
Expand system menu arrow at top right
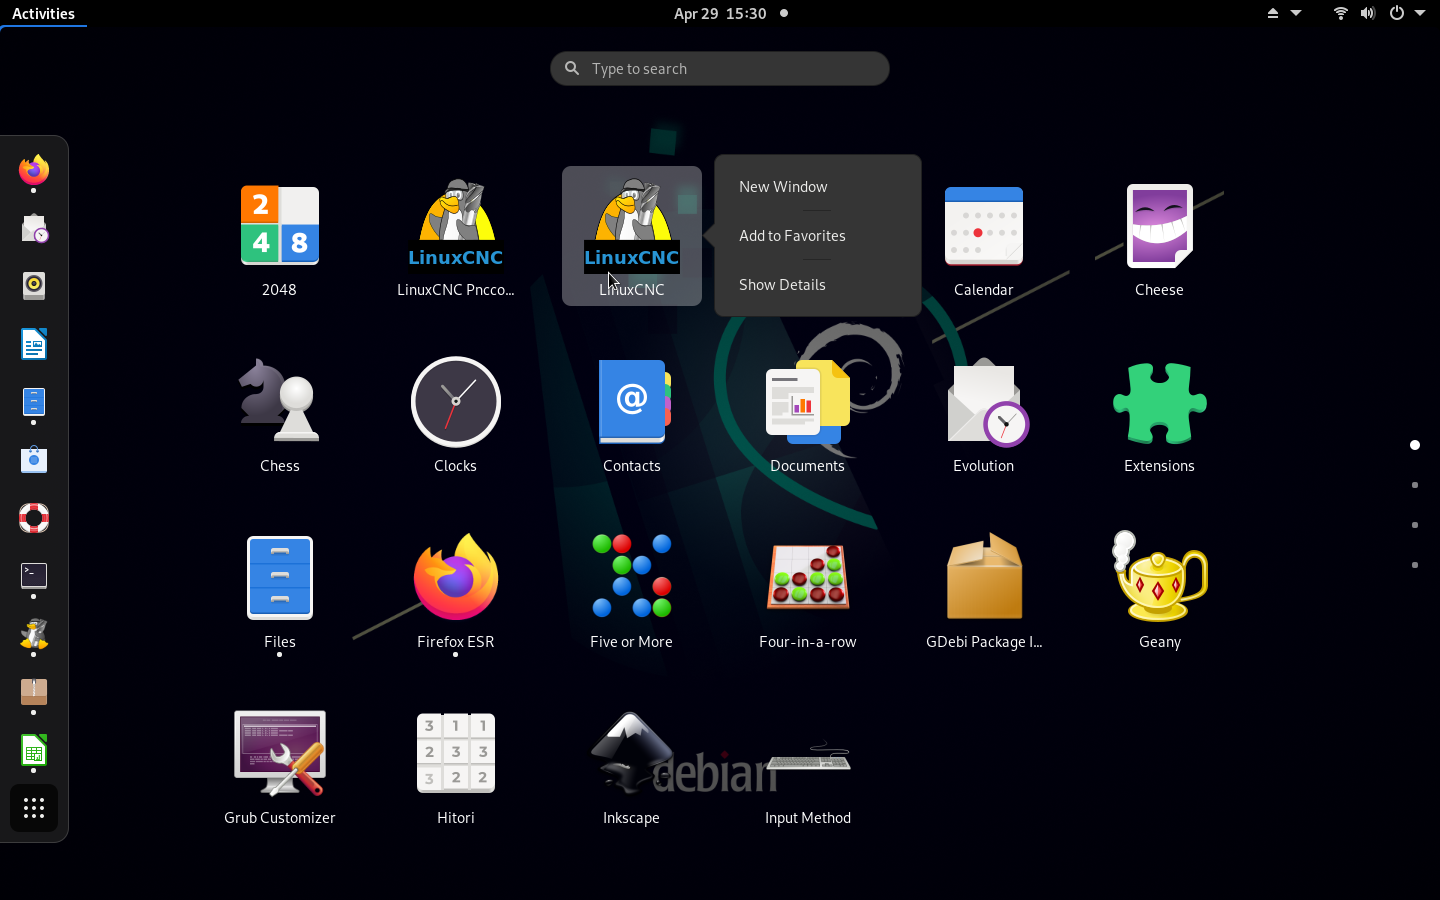(x=1420, y=13)
